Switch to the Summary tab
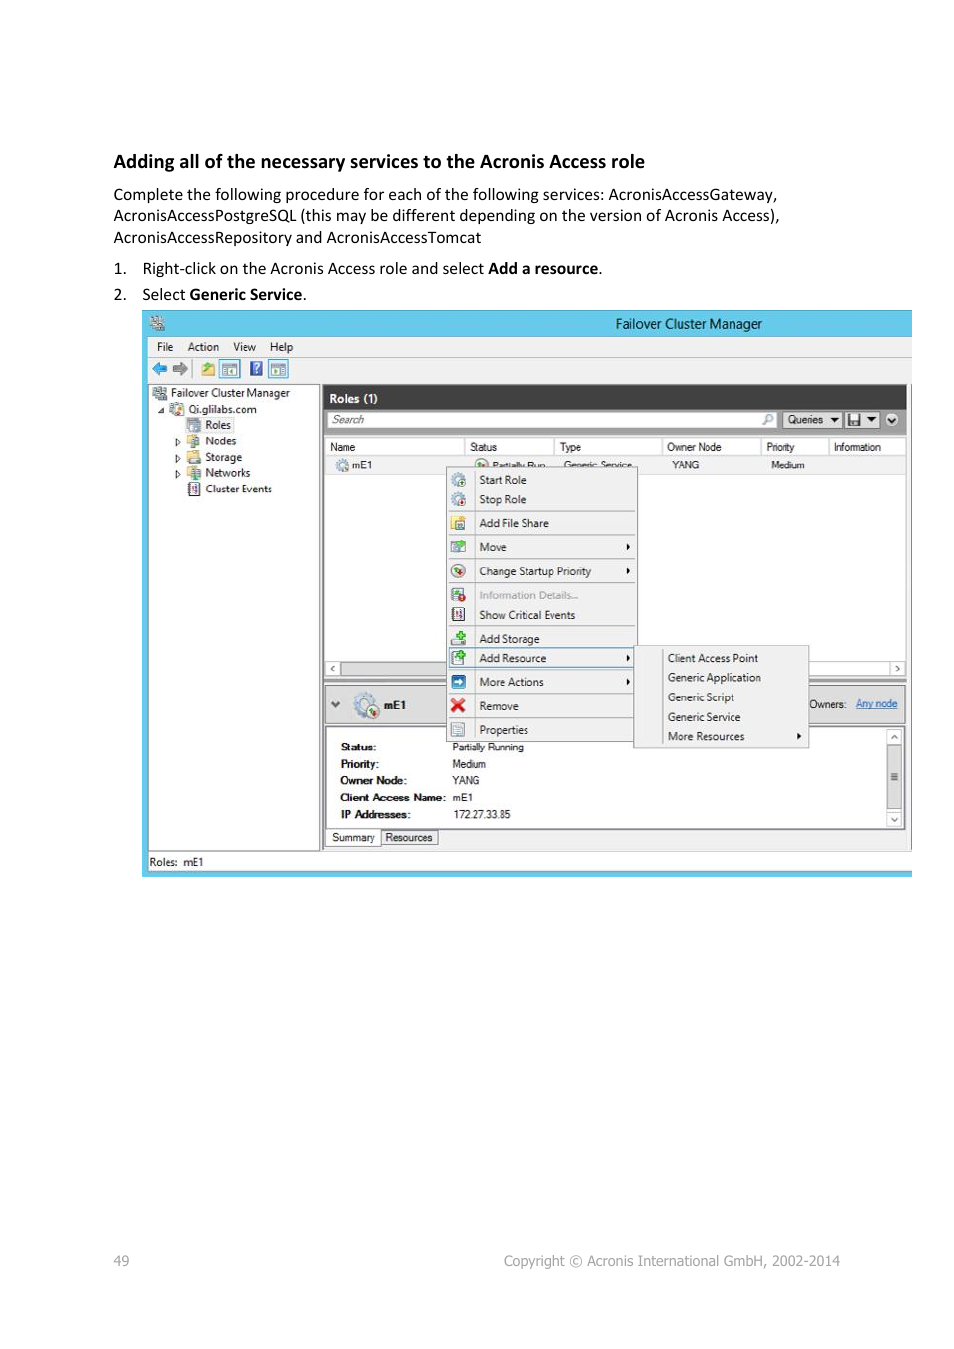 click(353, 838)
